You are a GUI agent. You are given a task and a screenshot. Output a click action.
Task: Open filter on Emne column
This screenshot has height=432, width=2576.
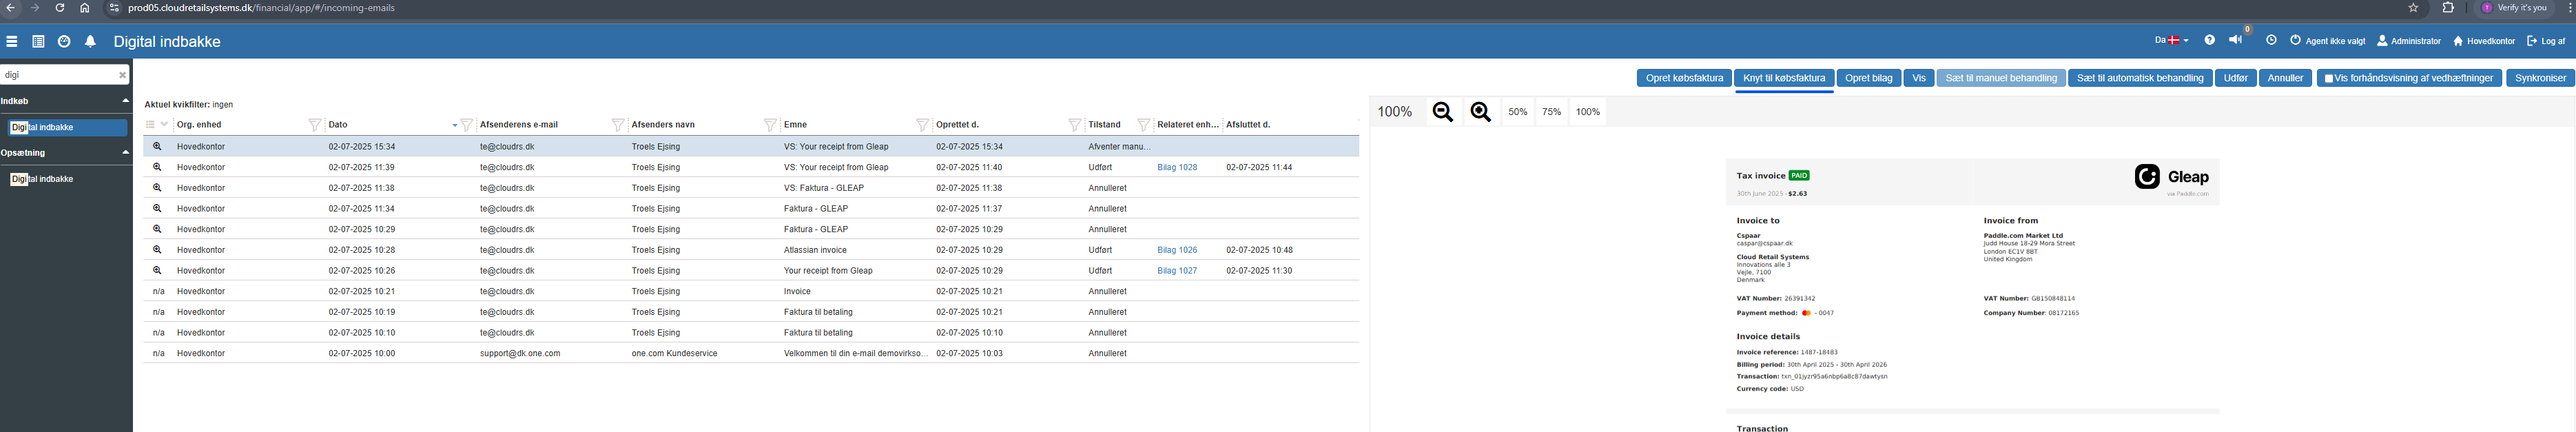(922, 125)
